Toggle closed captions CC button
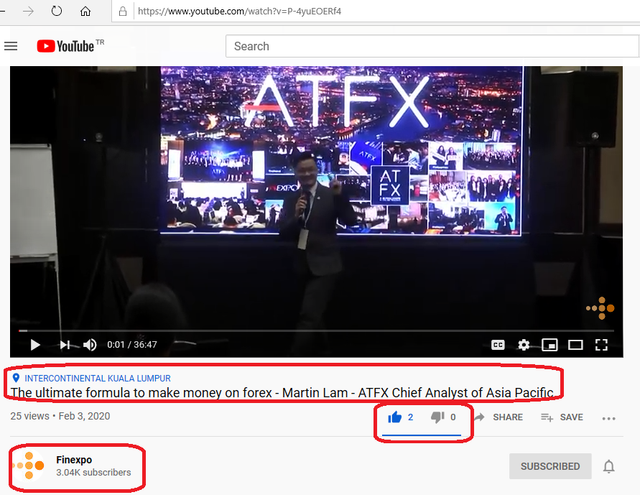 click(498, 345)
